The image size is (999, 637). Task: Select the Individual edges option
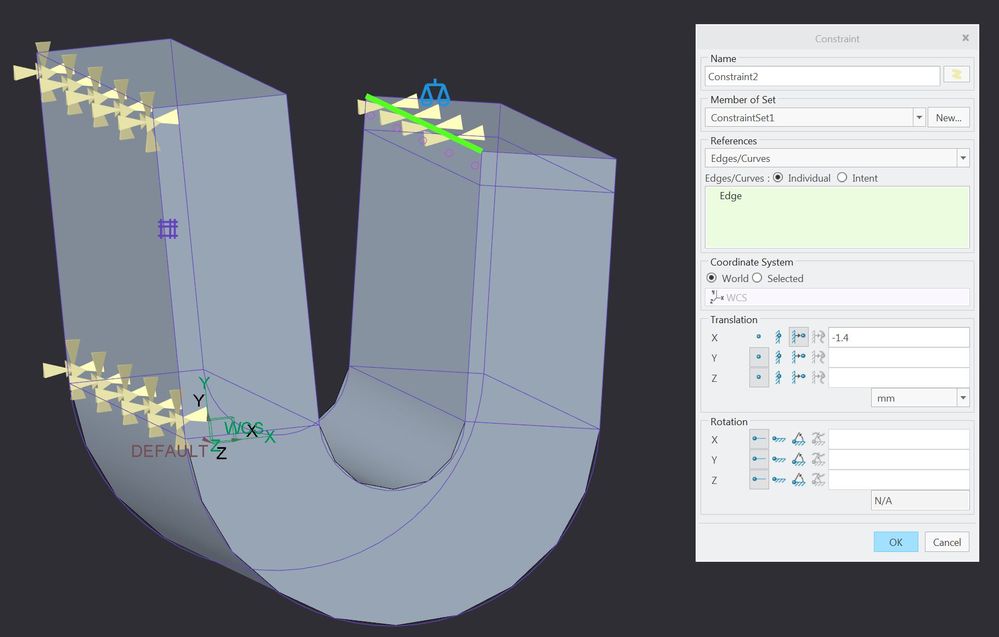click(779, 178)
